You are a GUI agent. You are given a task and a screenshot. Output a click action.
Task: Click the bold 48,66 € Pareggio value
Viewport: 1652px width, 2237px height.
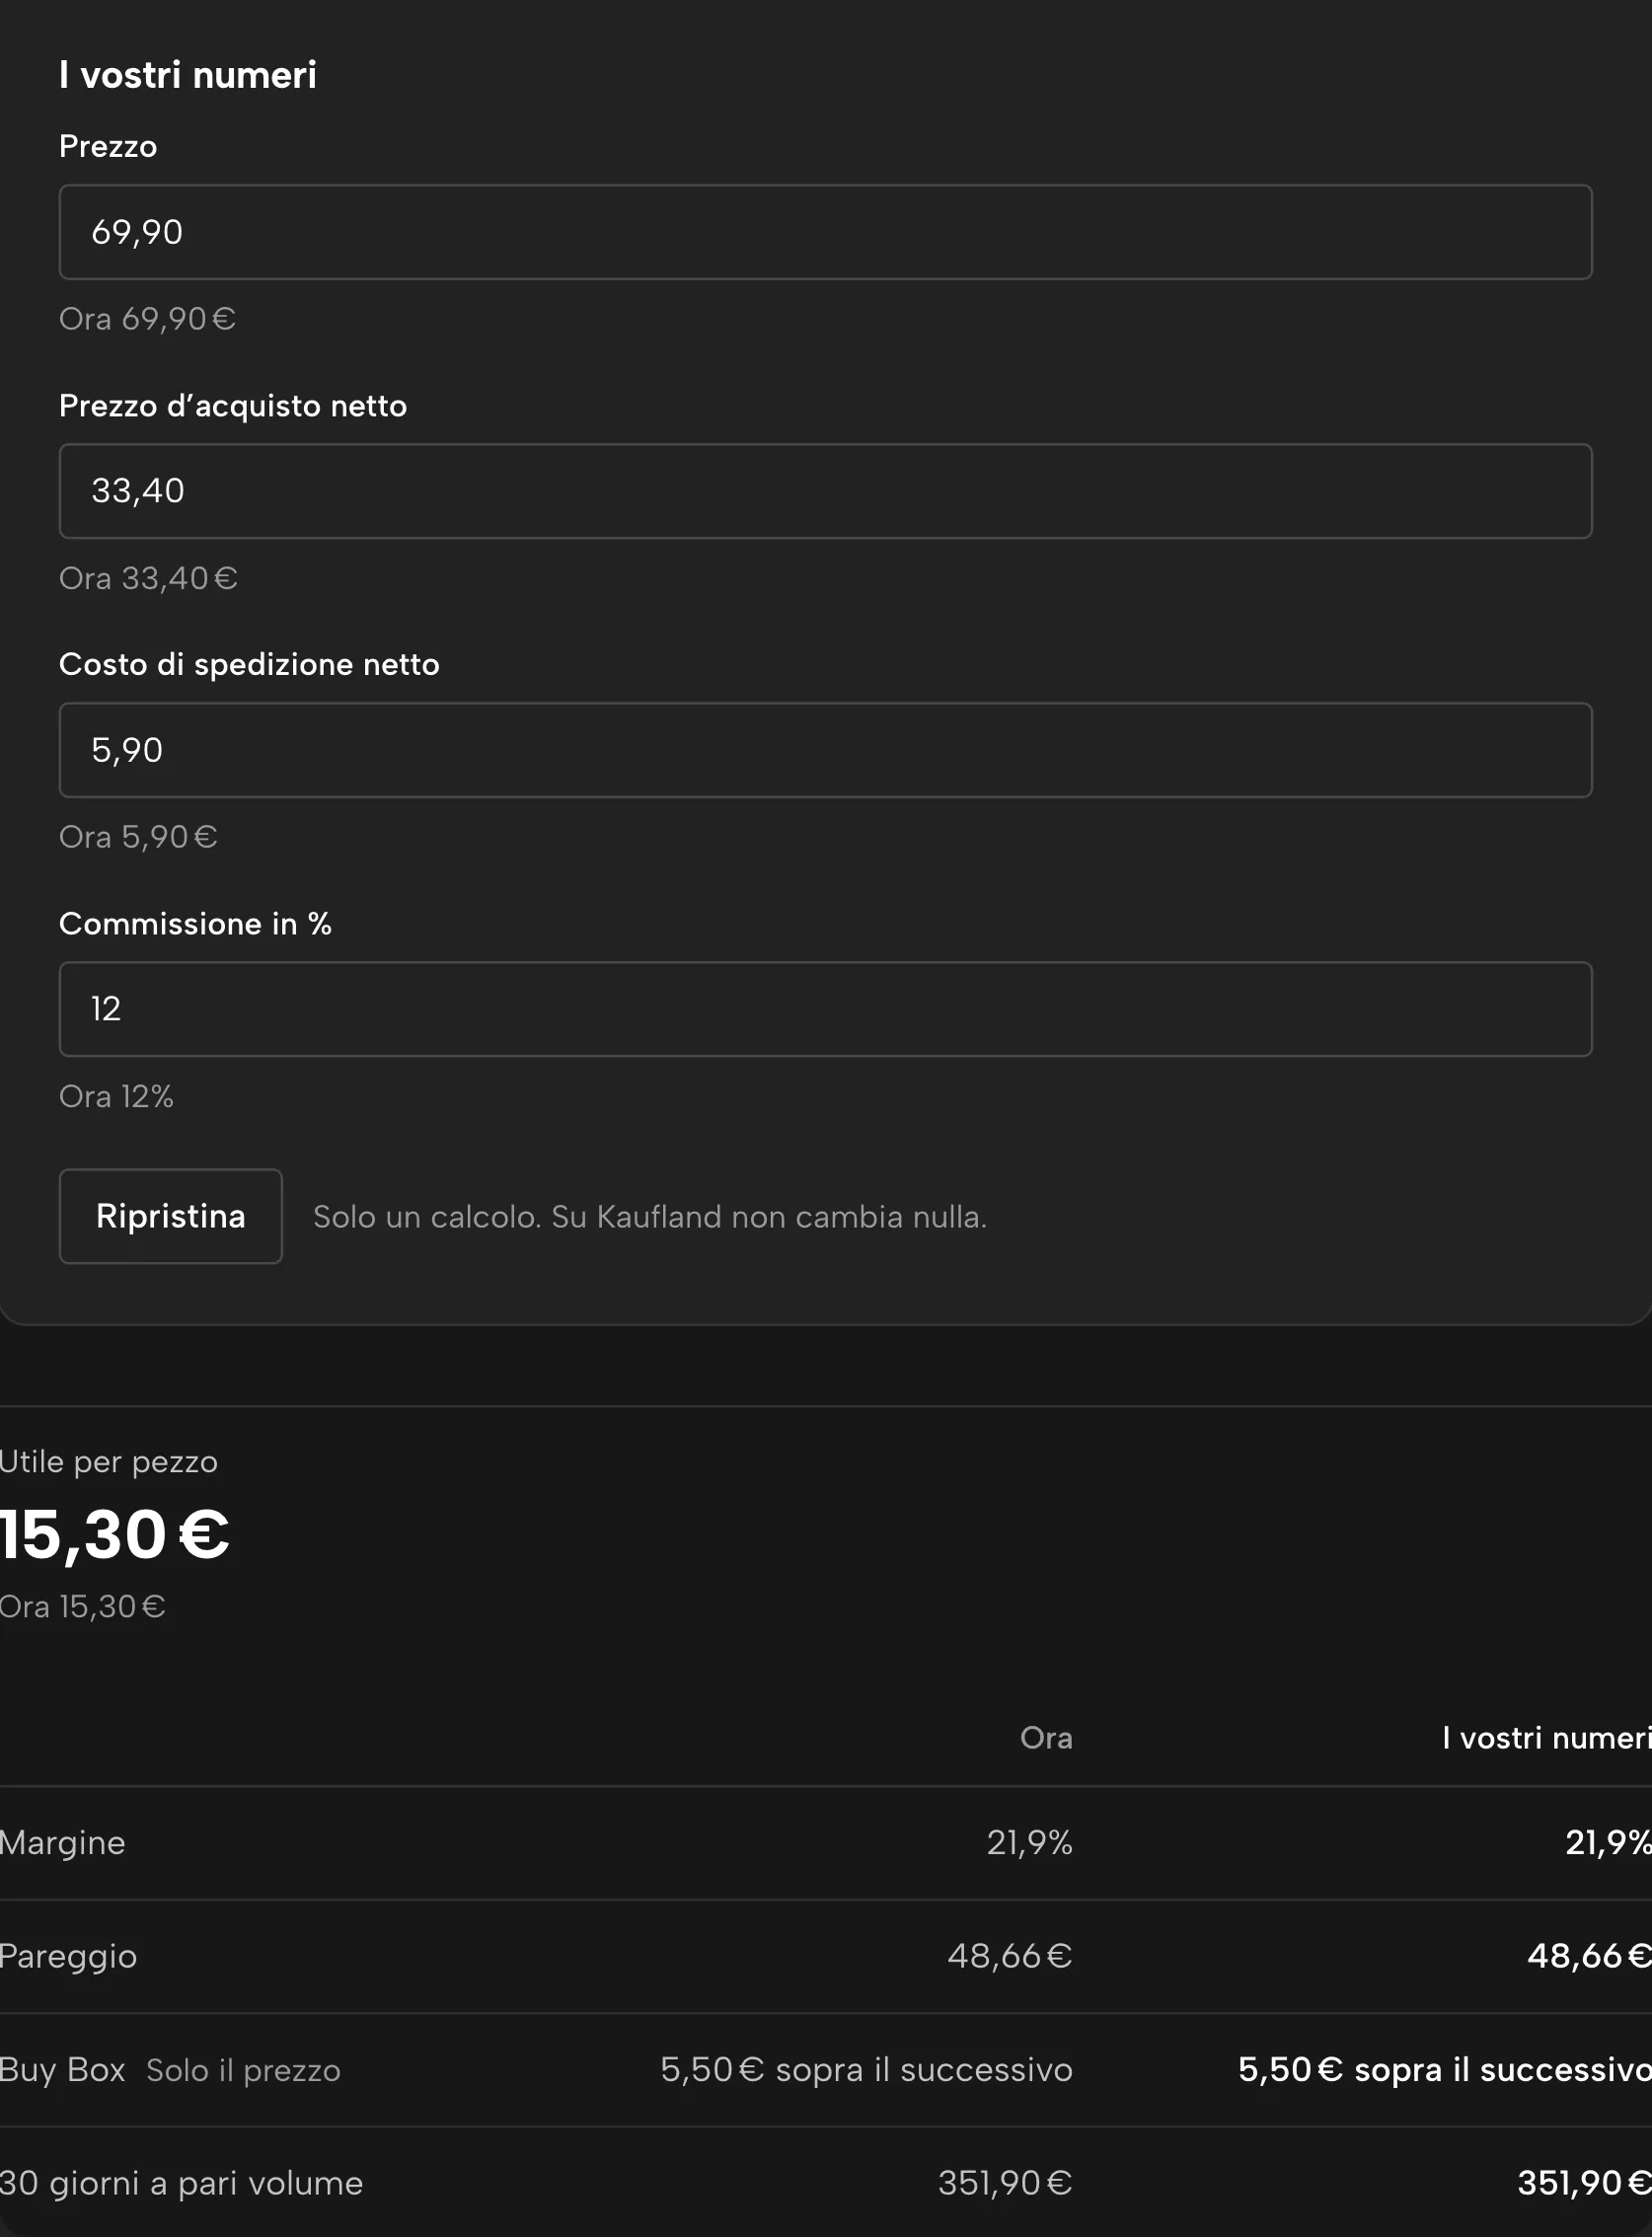1589,1956
